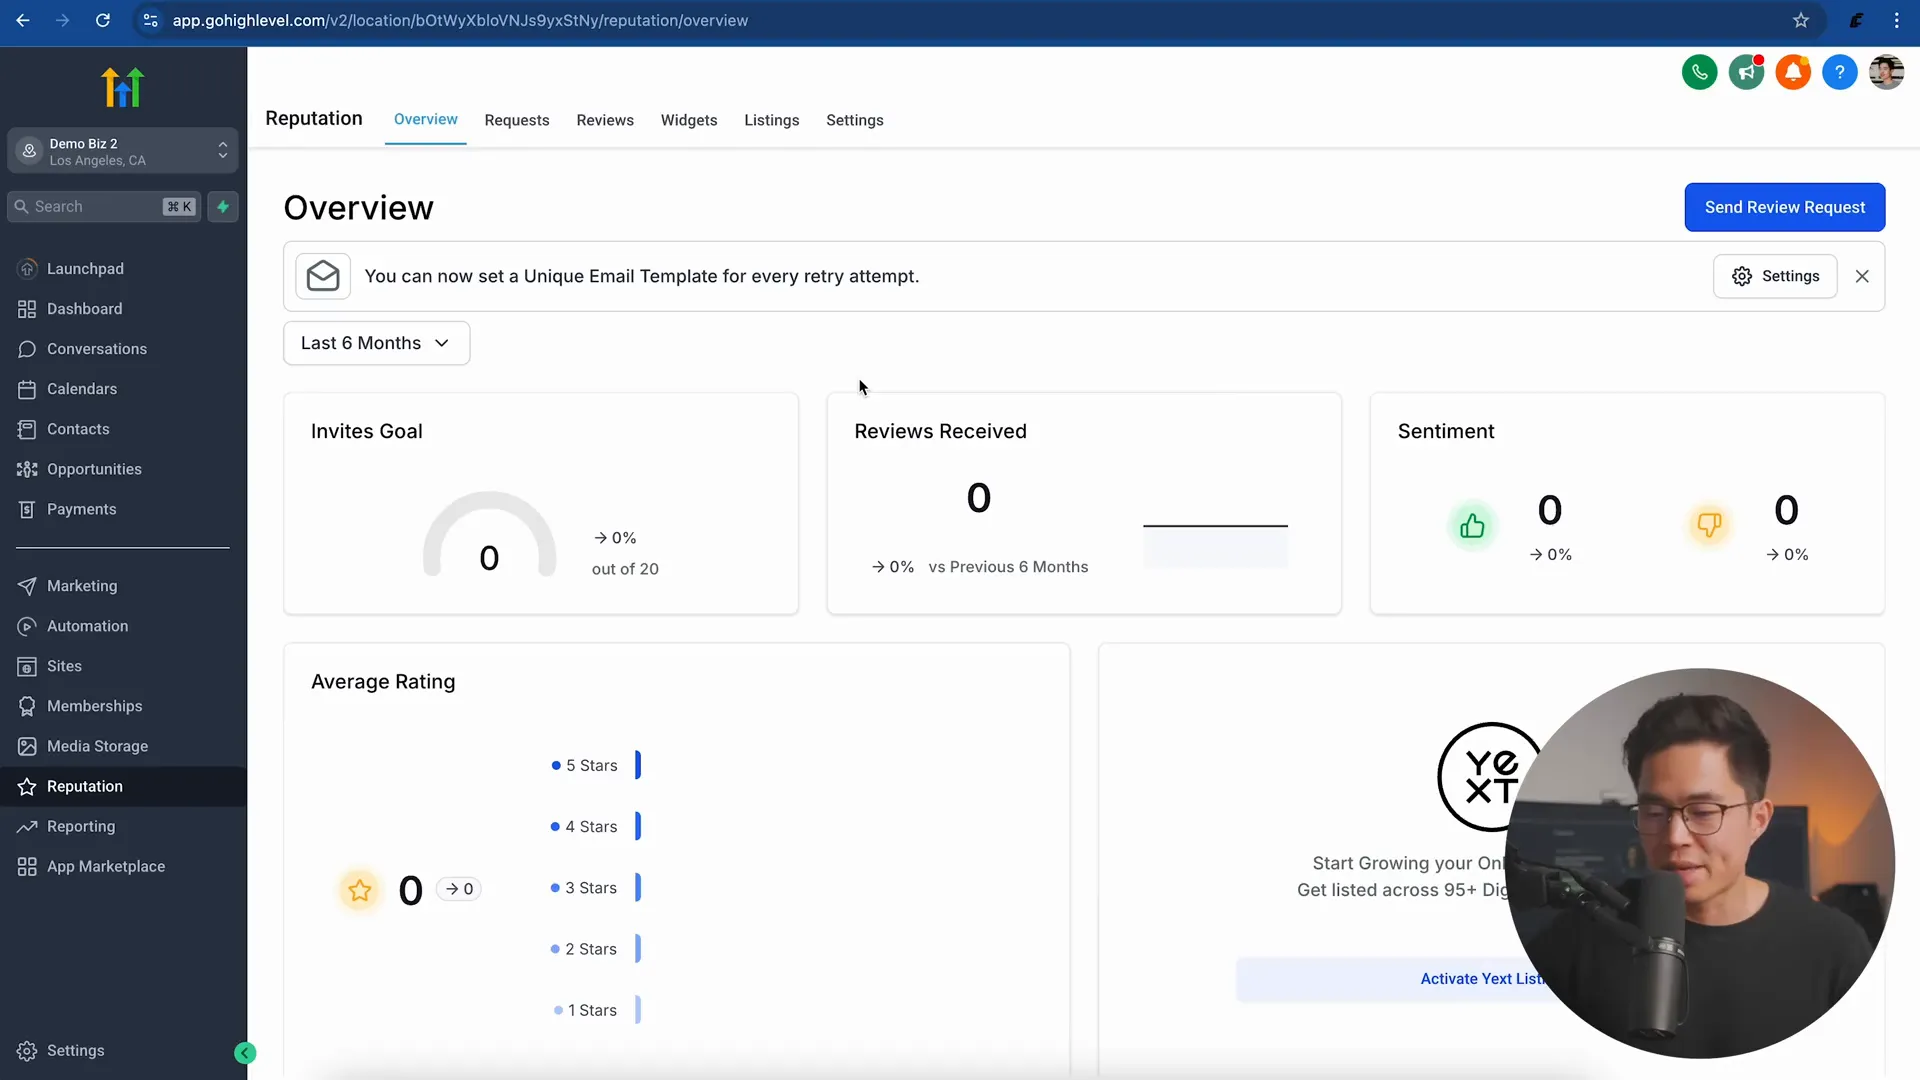This screenshot has width=1920, height=1080.
Task: Click the Reviews Received trend chart
Action: [x=1215, y=545]
